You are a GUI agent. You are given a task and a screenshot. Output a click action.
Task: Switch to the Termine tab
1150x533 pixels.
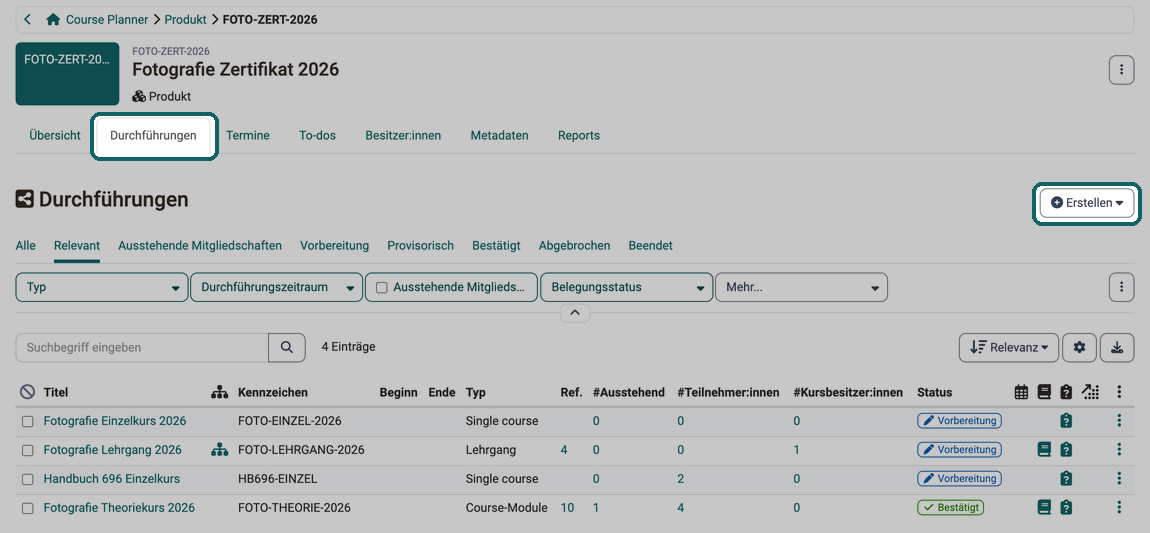point(248,136)
